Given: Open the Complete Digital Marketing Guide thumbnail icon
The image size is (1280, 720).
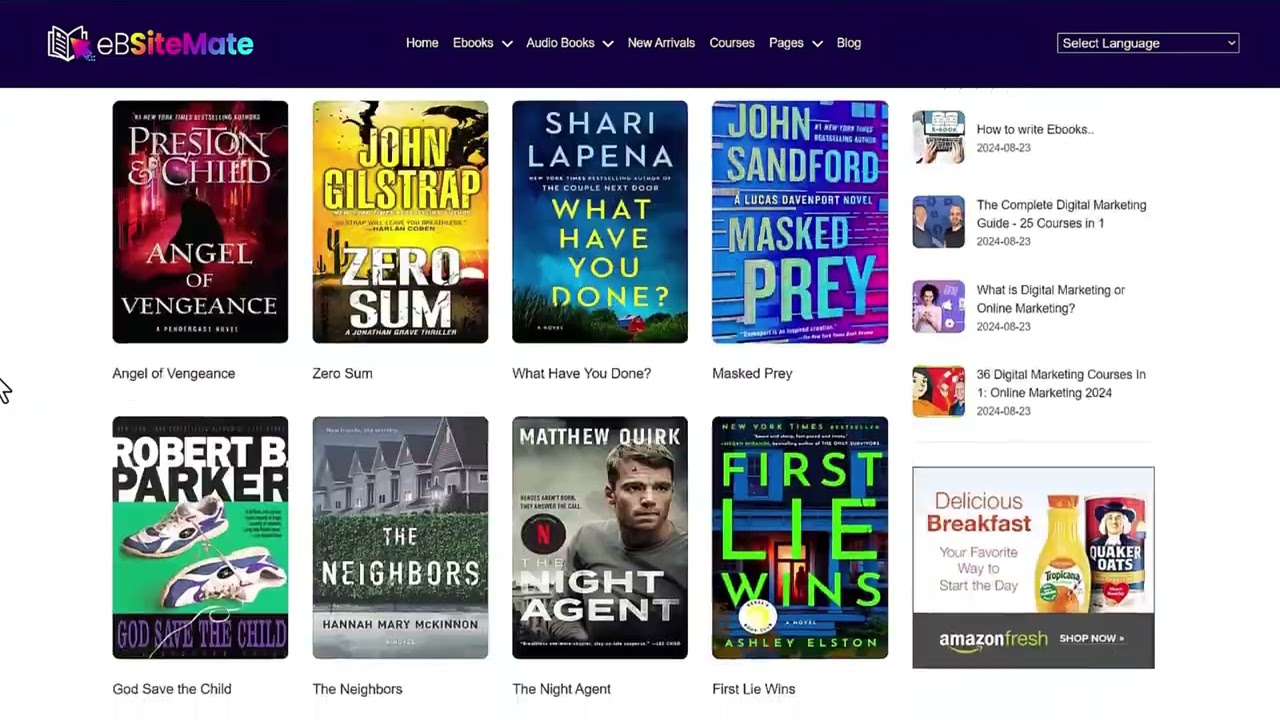Looking at the screenshot, I should (938, 222).
